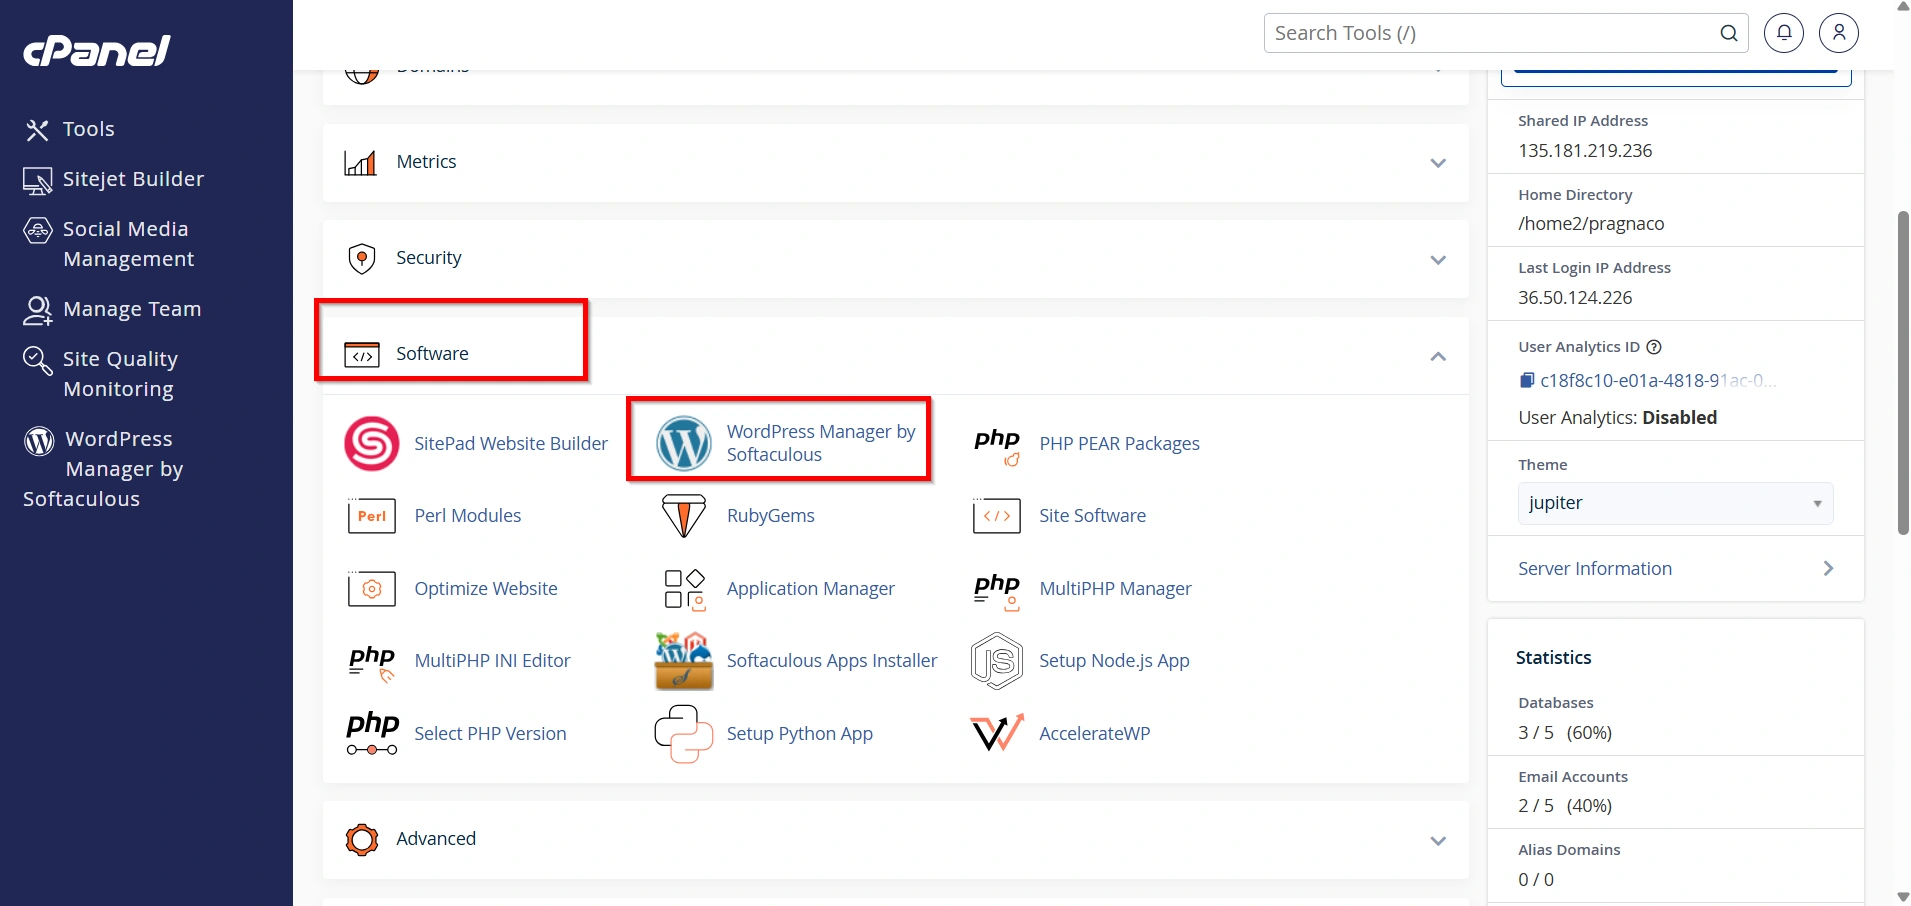The width and height of the screenshot is (1911, 906).
Task: Click the Metrics bar chart icon
Action: (x=361, y=162)
